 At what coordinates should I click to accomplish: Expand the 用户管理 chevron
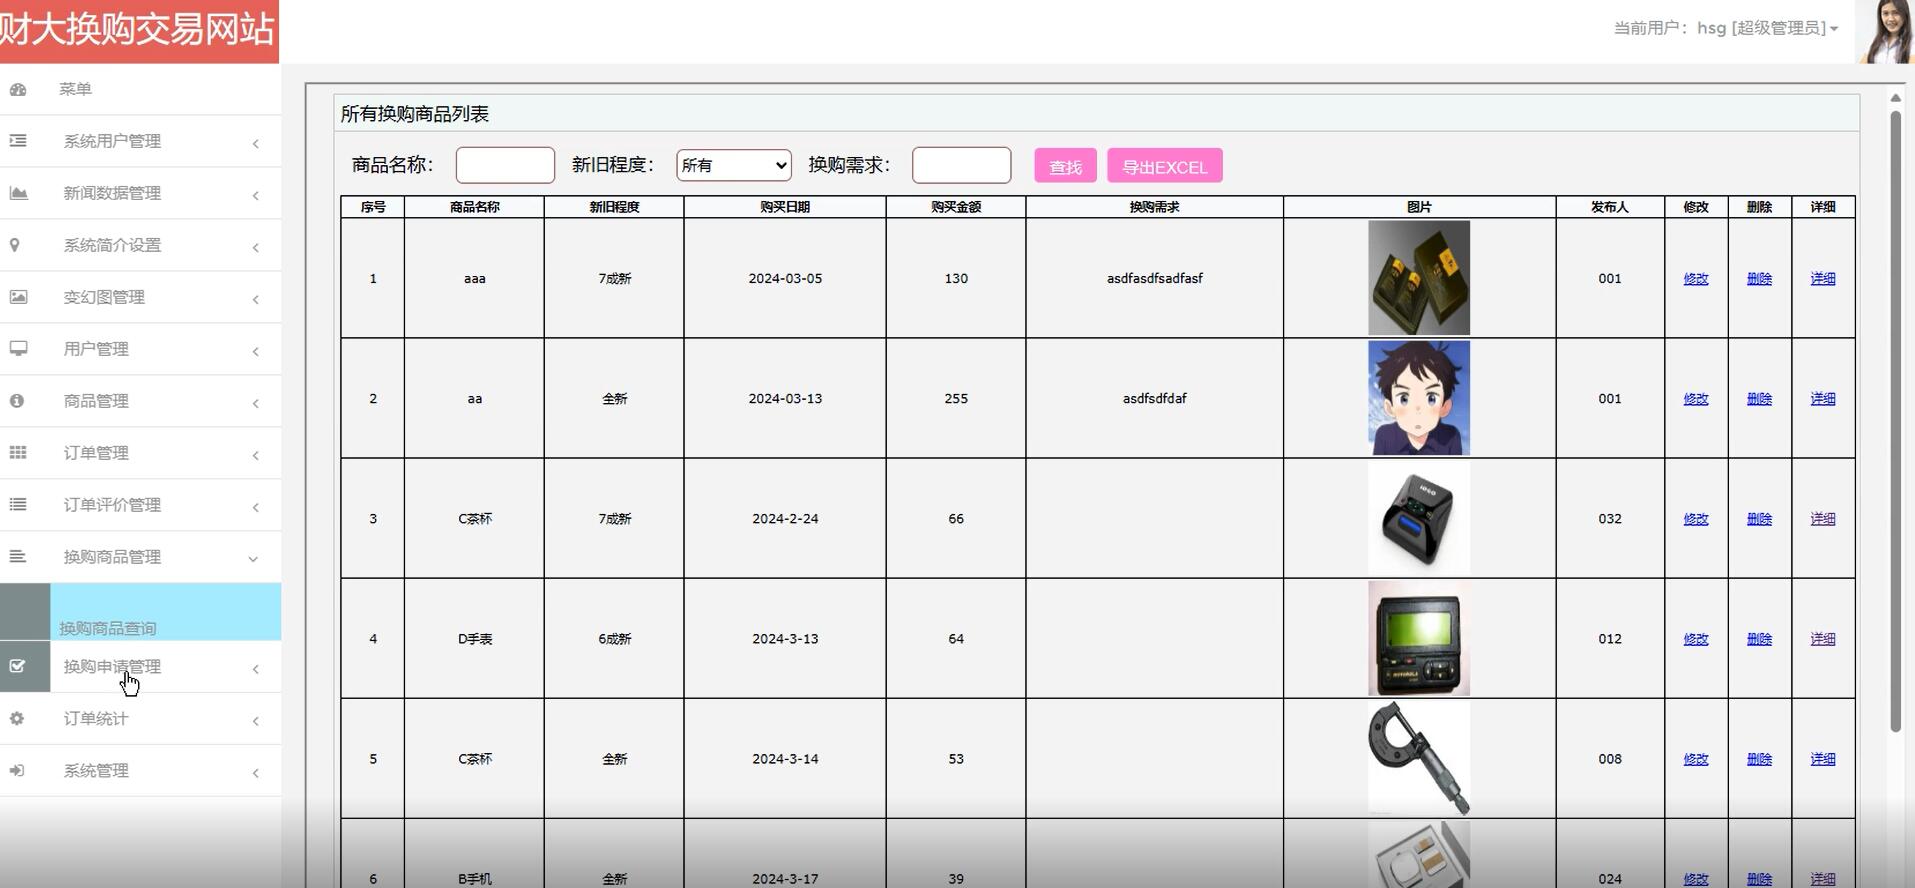click(x=256, y=351)
